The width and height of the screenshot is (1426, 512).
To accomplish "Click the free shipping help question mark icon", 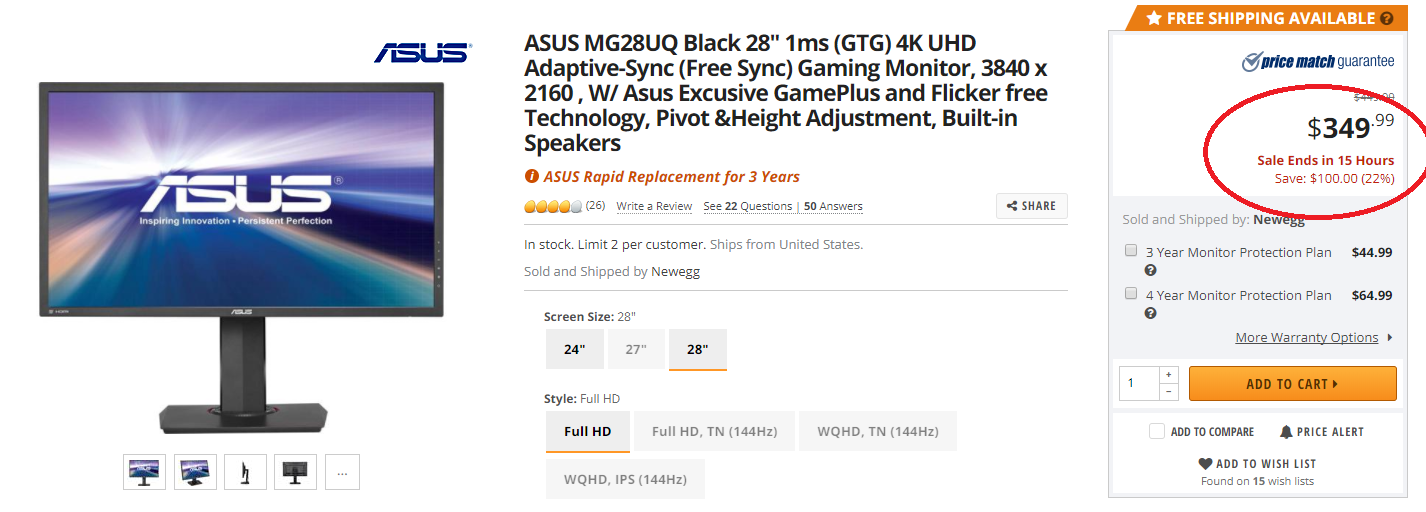I will tap(1386, 18).
